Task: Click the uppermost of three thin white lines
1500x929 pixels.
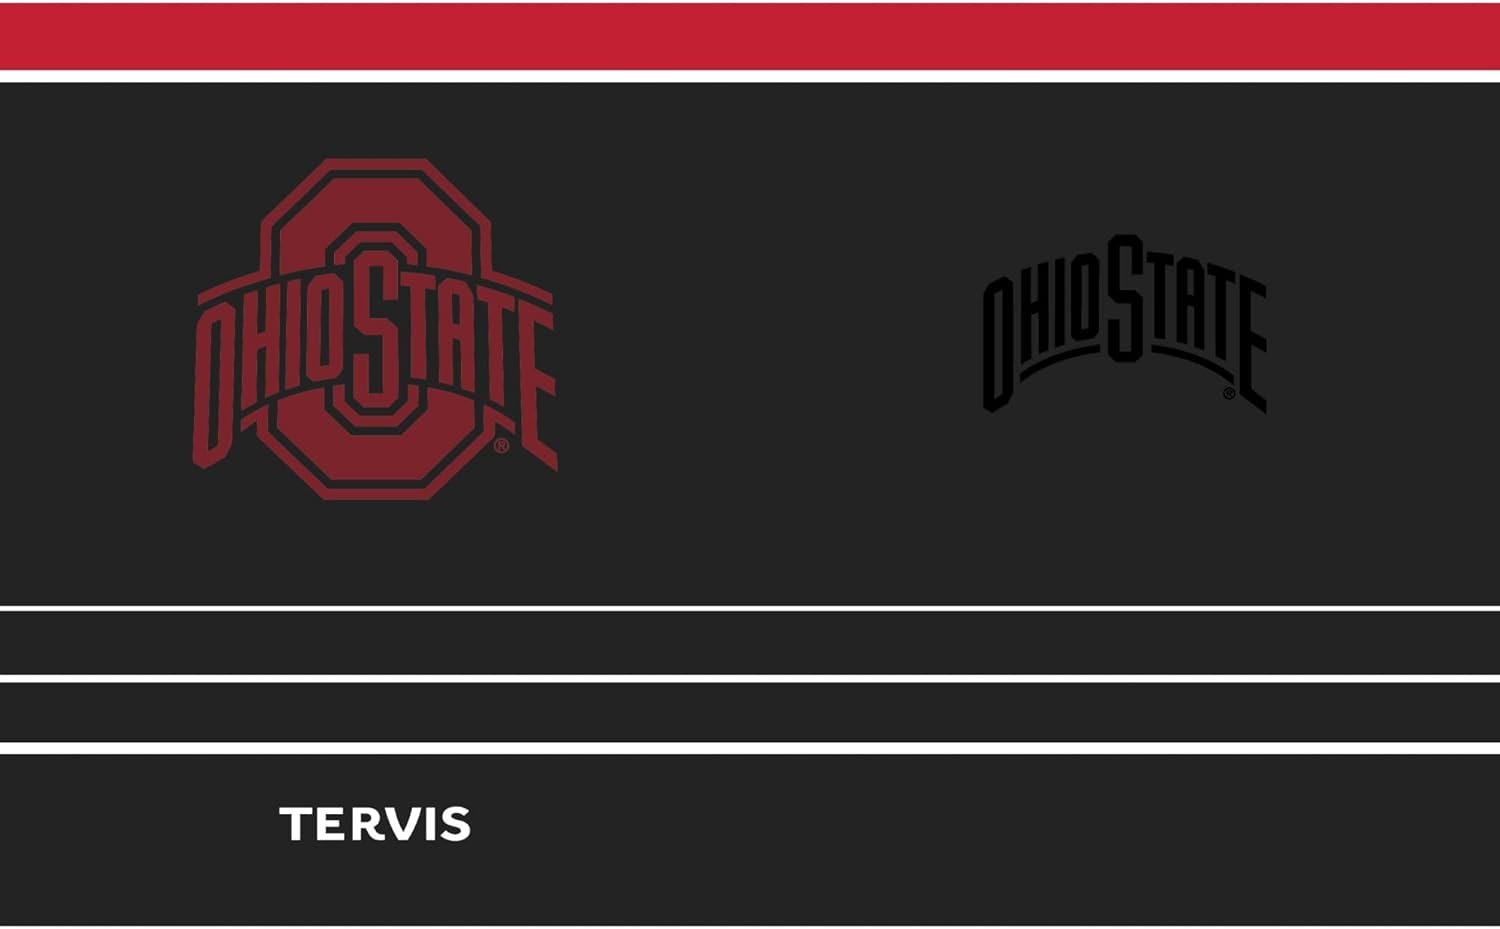Action: [x=750, y=607]
